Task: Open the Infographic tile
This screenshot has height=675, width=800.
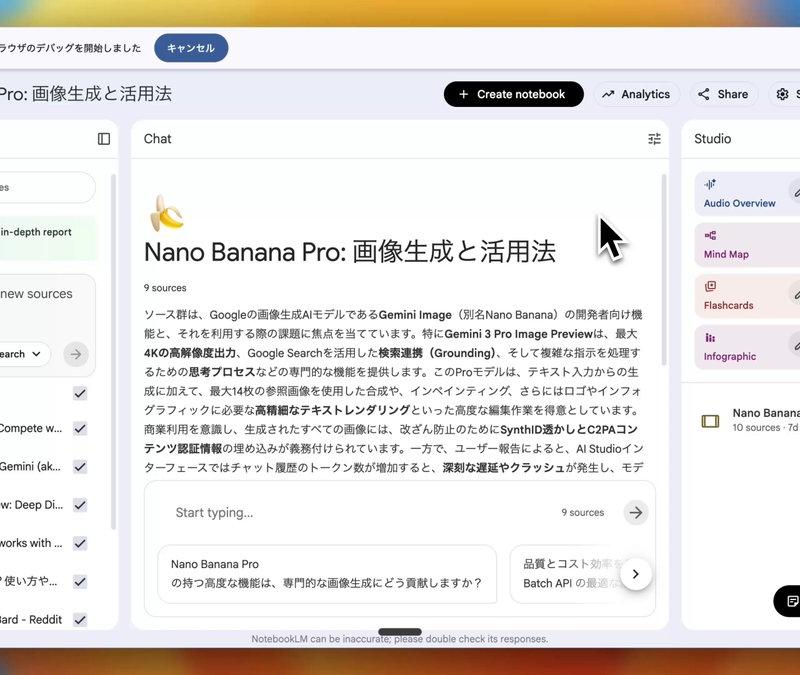Action: coord(747,347)
